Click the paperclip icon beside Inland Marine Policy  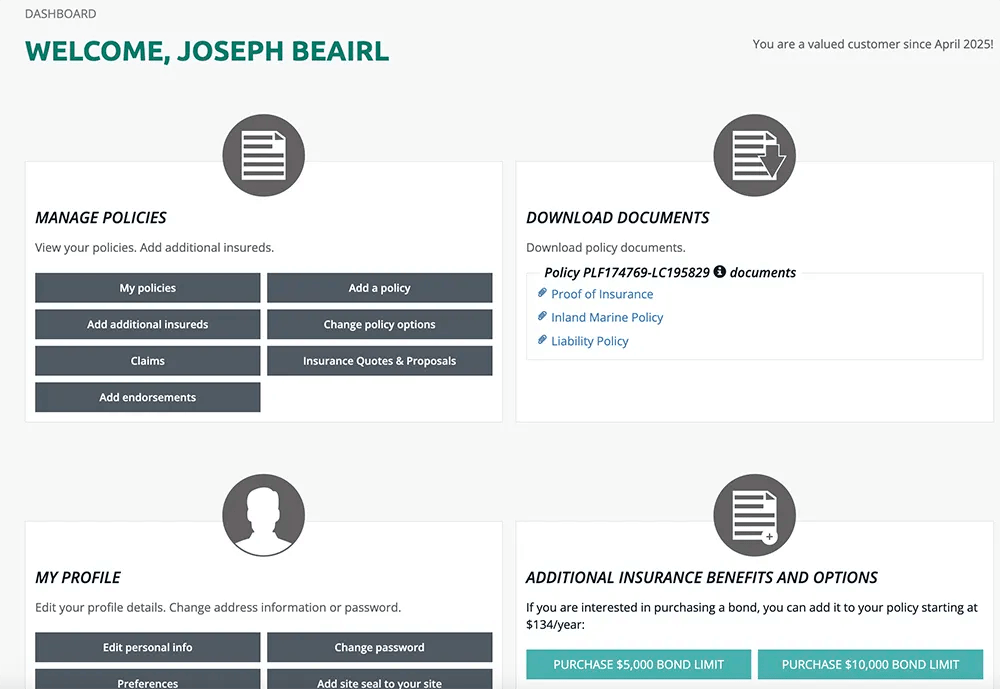543,317
